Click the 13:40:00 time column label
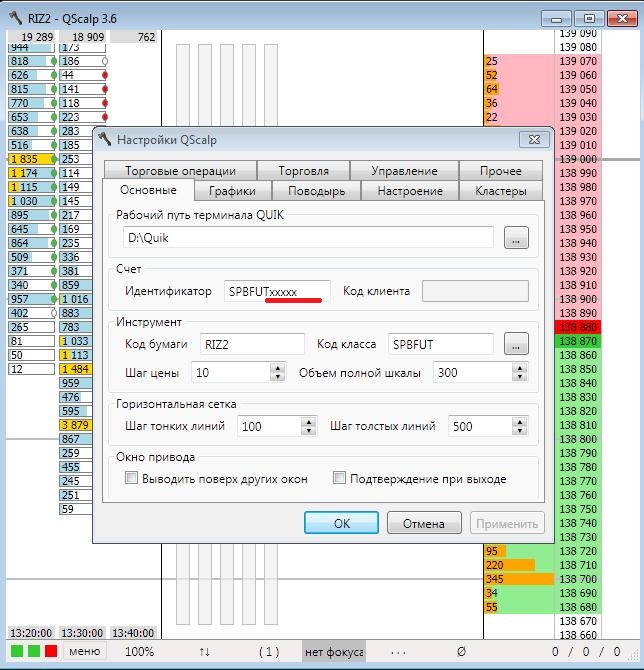Viewport: 644px width, 670px height. click(x=133, y=633)
